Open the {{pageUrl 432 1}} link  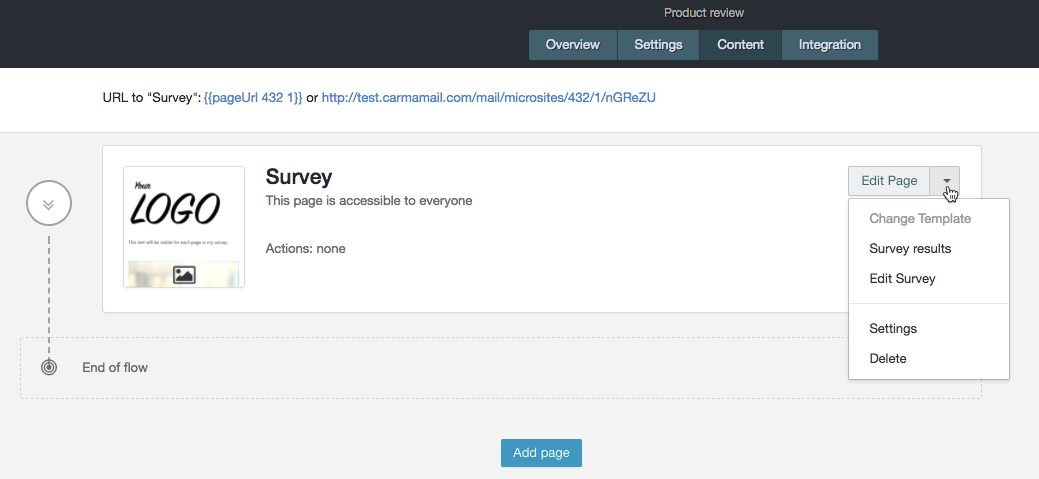click(x=253, y=98)
